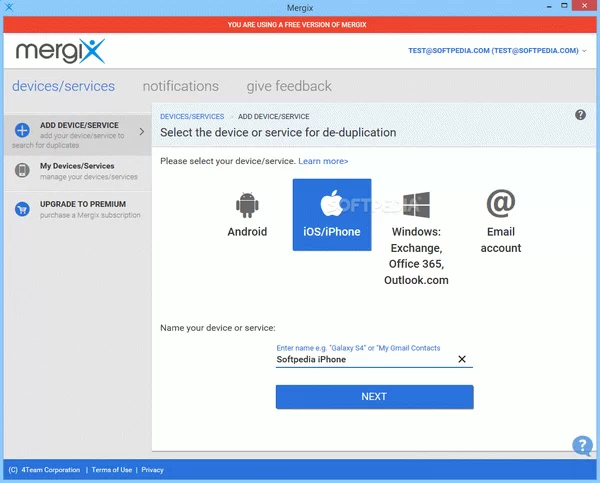The image size is (600, 483).
Task: Click the My Devices/Services phone icon
Action: [x=22, y=171]
